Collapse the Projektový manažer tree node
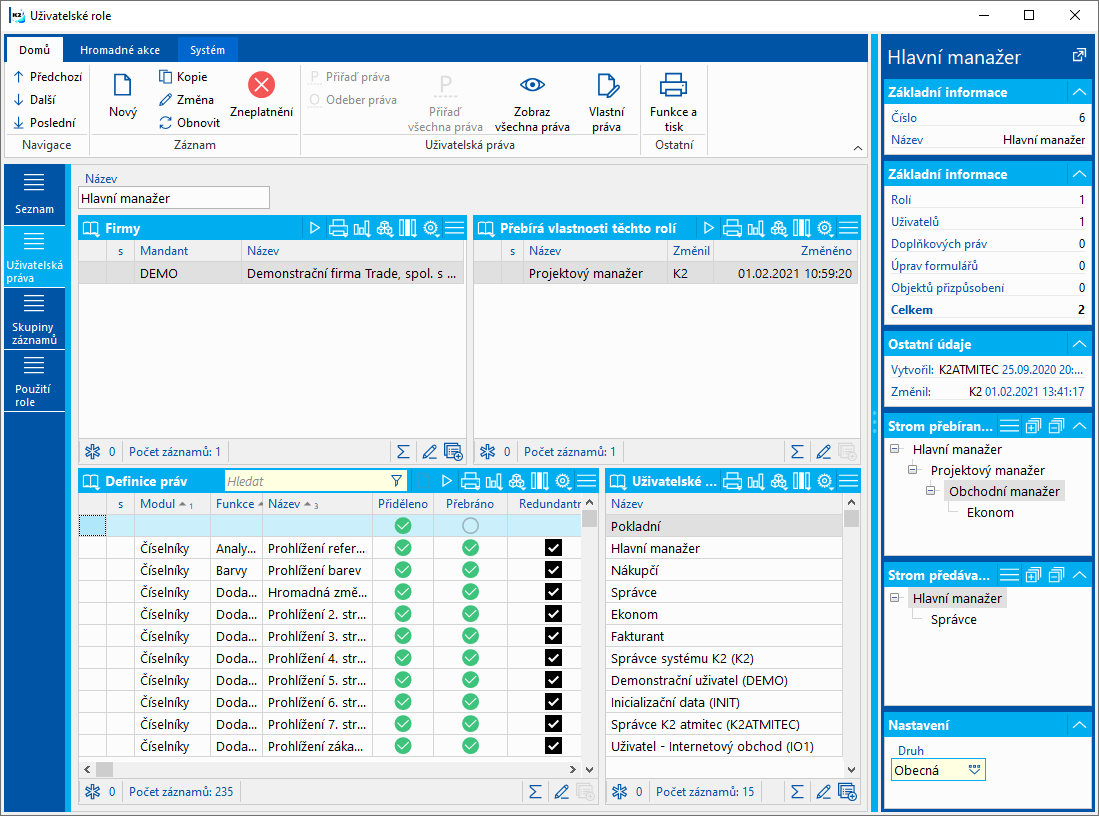This screenshot has height=816, width=1099. point(912,470)
